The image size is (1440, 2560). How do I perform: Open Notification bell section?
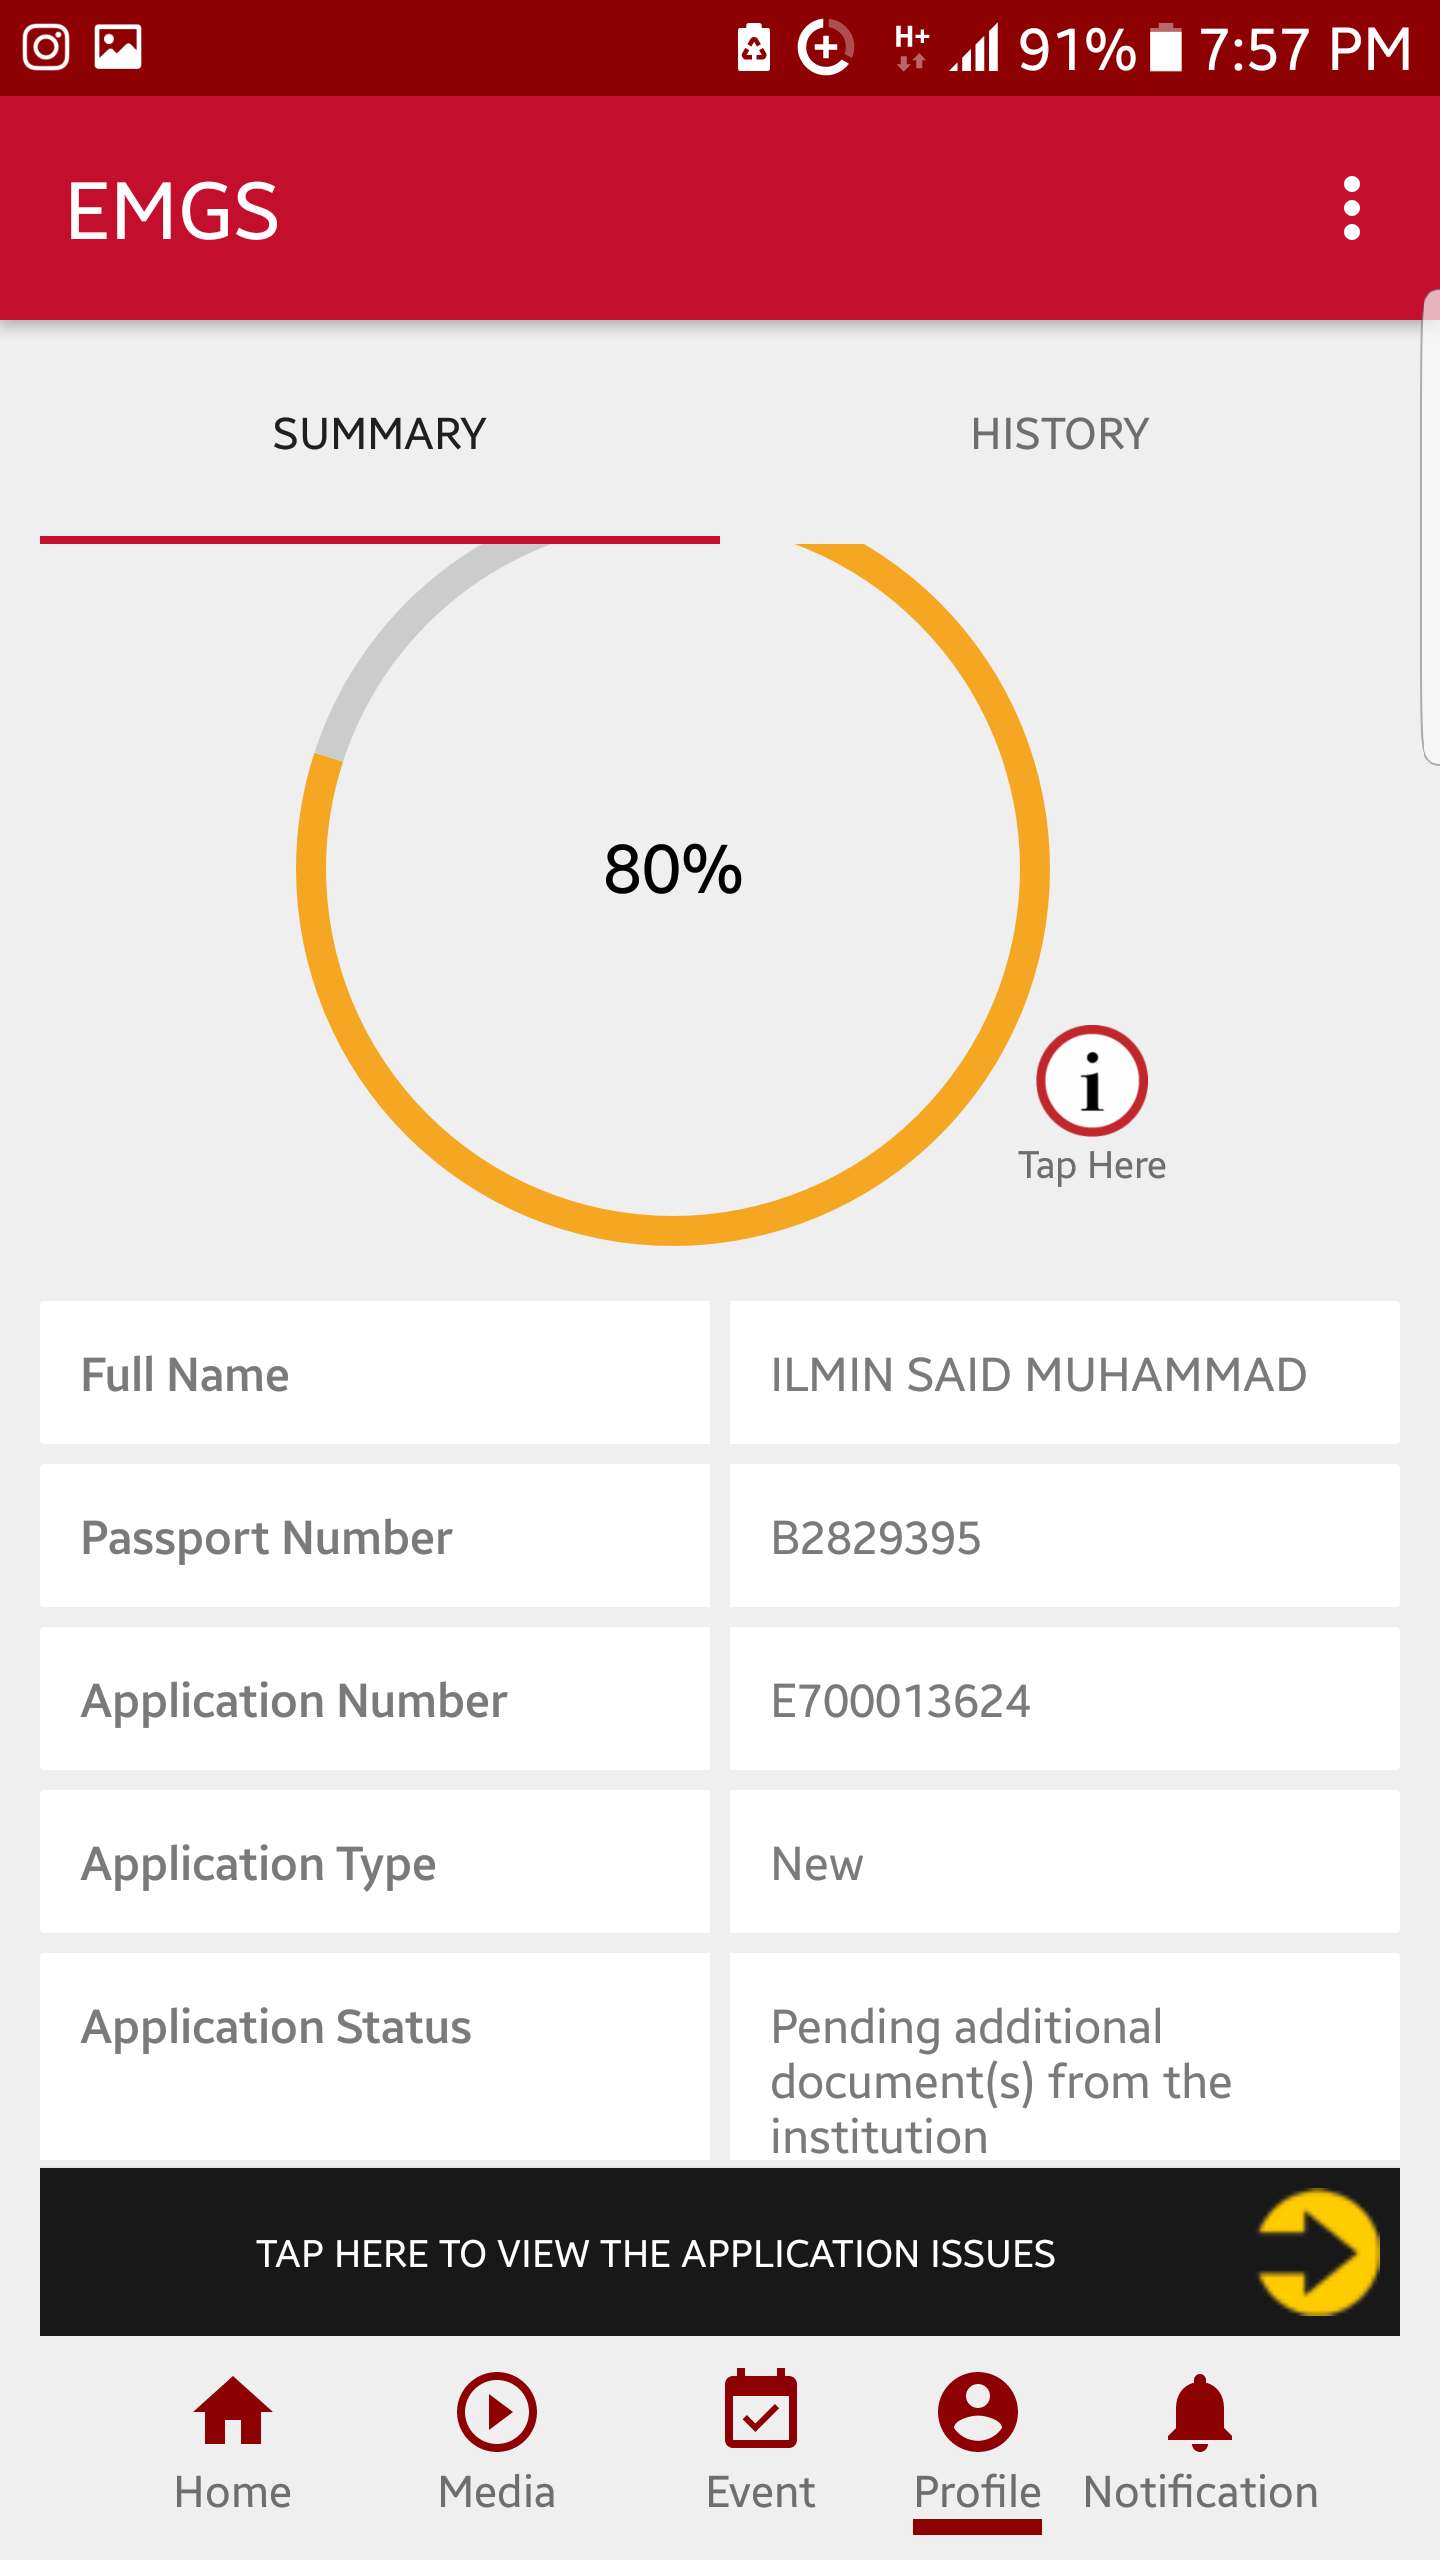(1200, 2440)
